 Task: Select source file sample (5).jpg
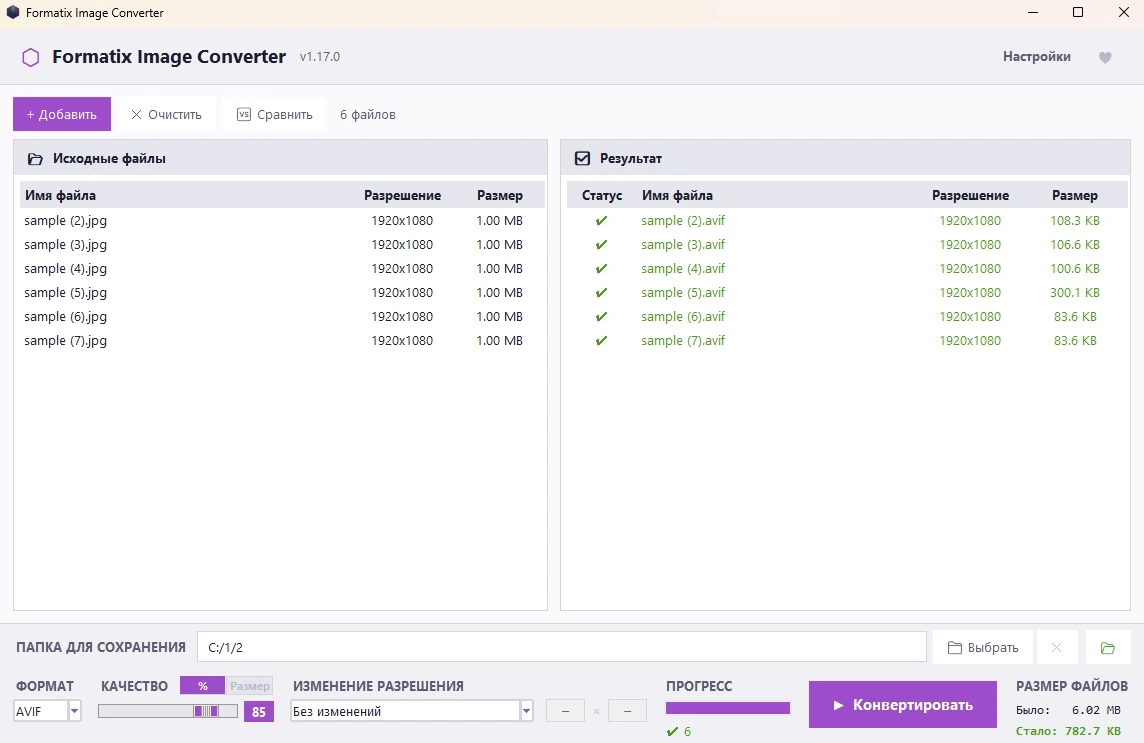pyautogui.click(x=282, y=293)
